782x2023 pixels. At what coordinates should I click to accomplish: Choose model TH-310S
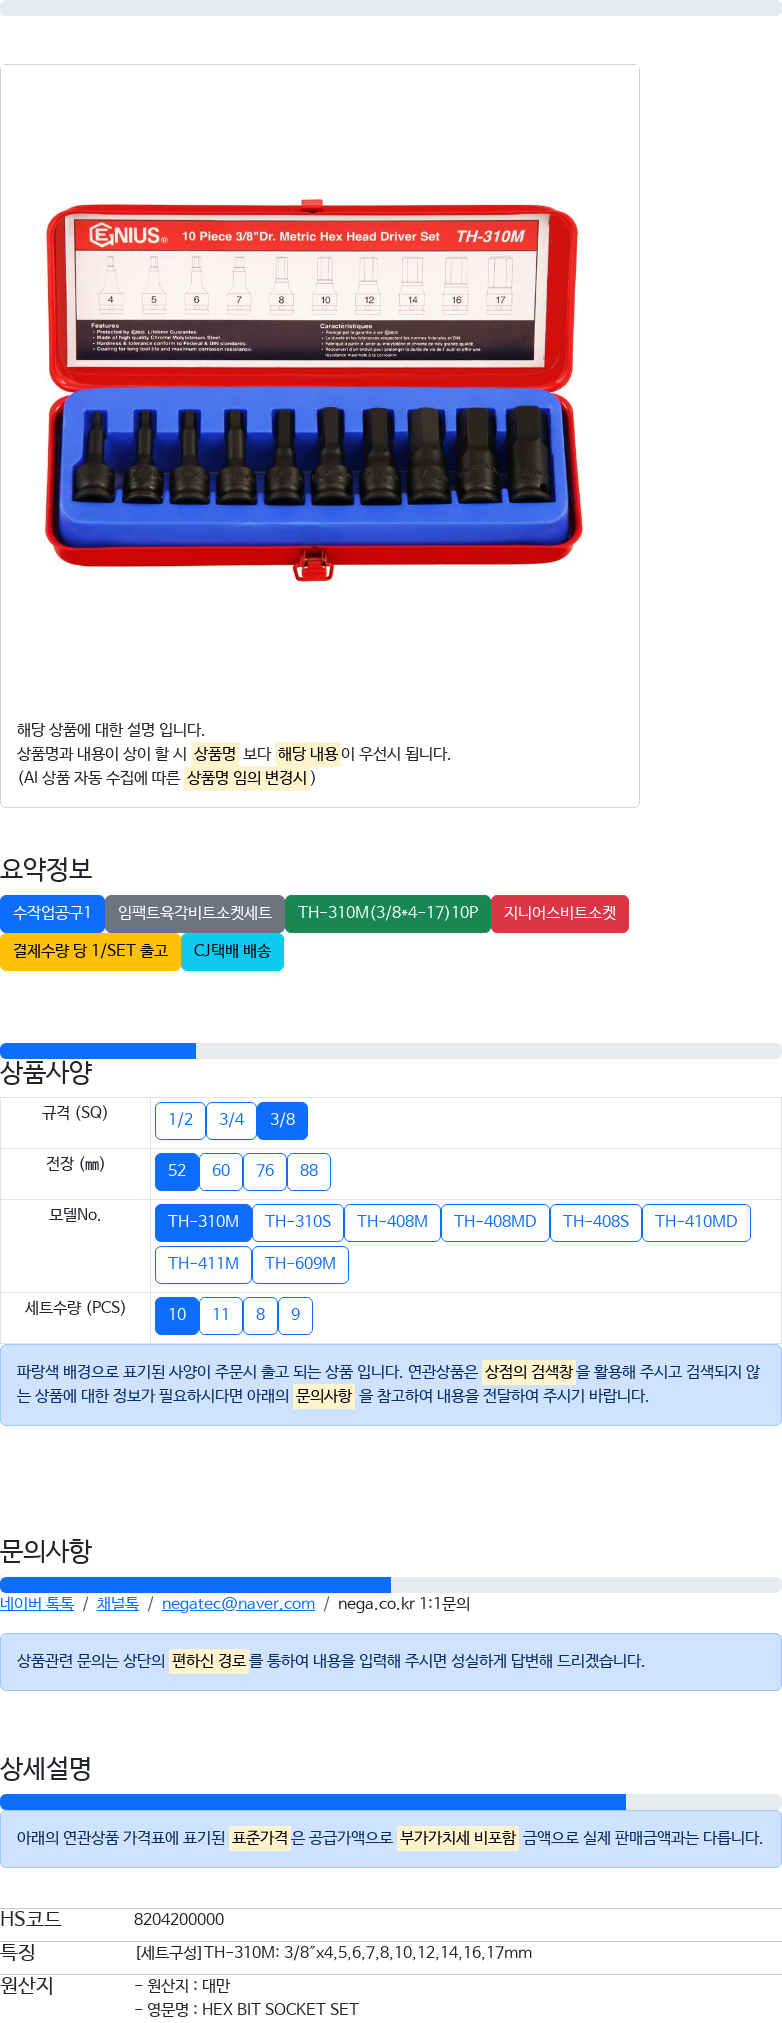click(298, 1222)
